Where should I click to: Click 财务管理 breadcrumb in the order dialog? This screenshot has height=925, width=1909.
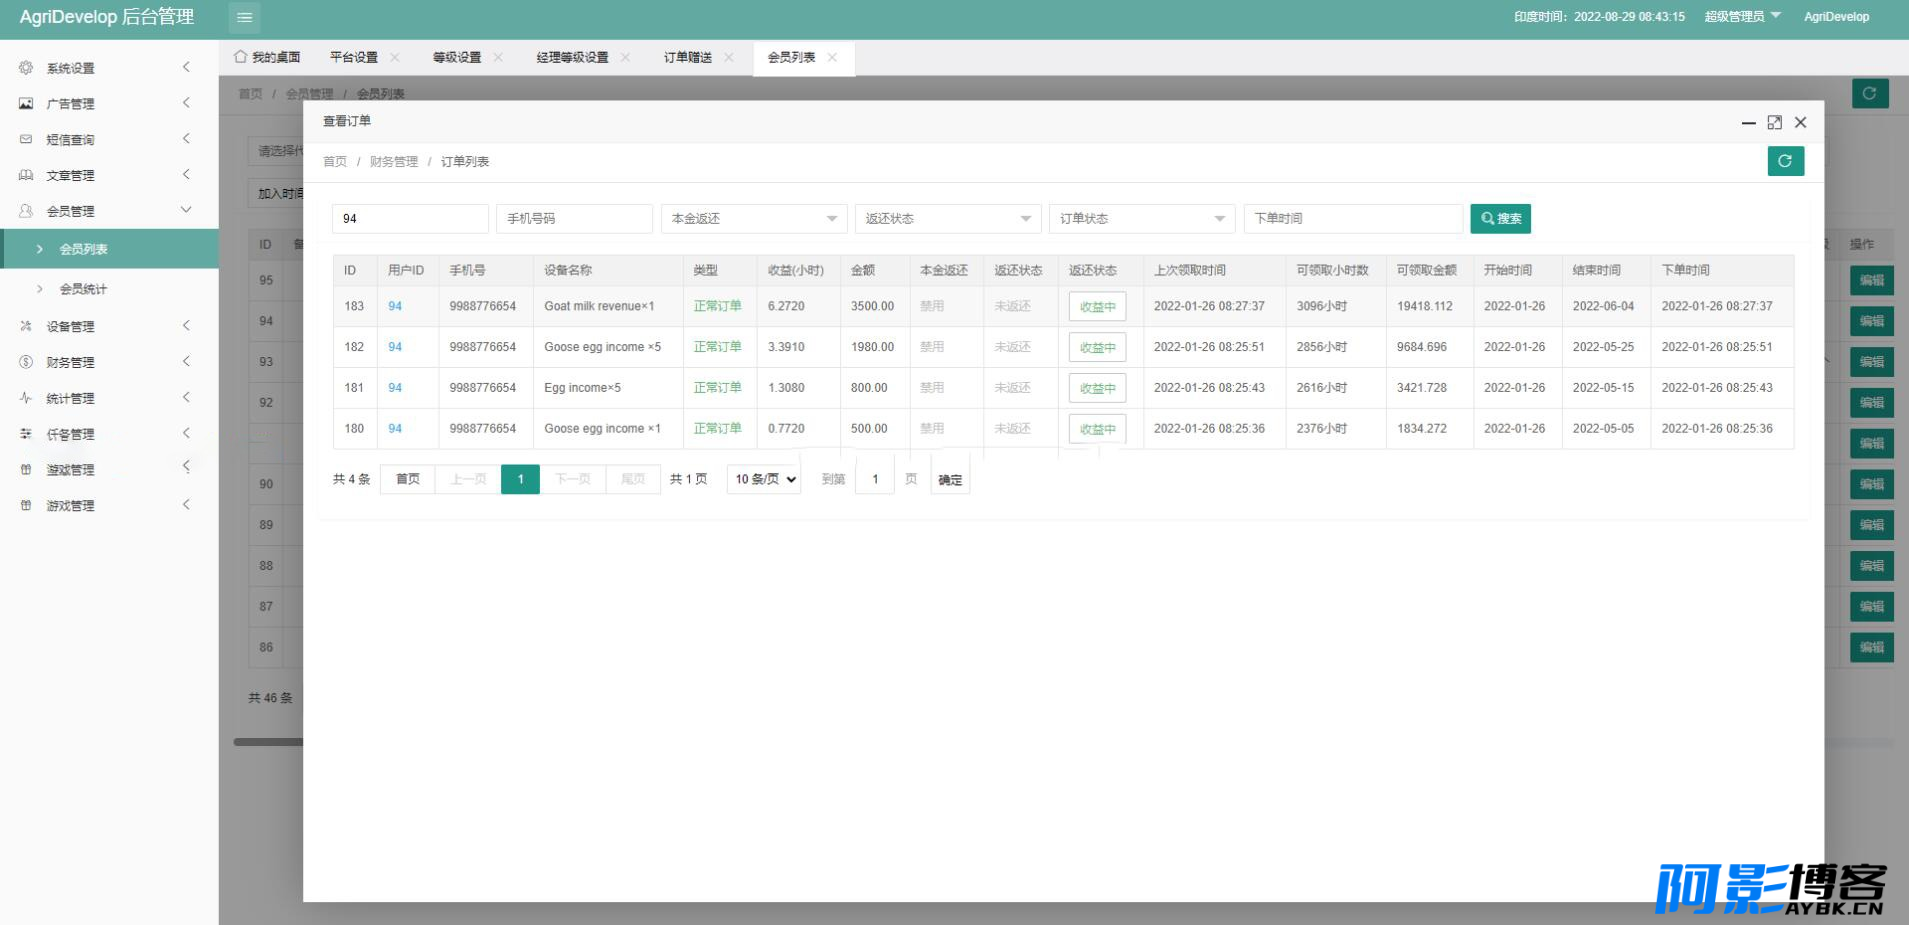[394, 161]
